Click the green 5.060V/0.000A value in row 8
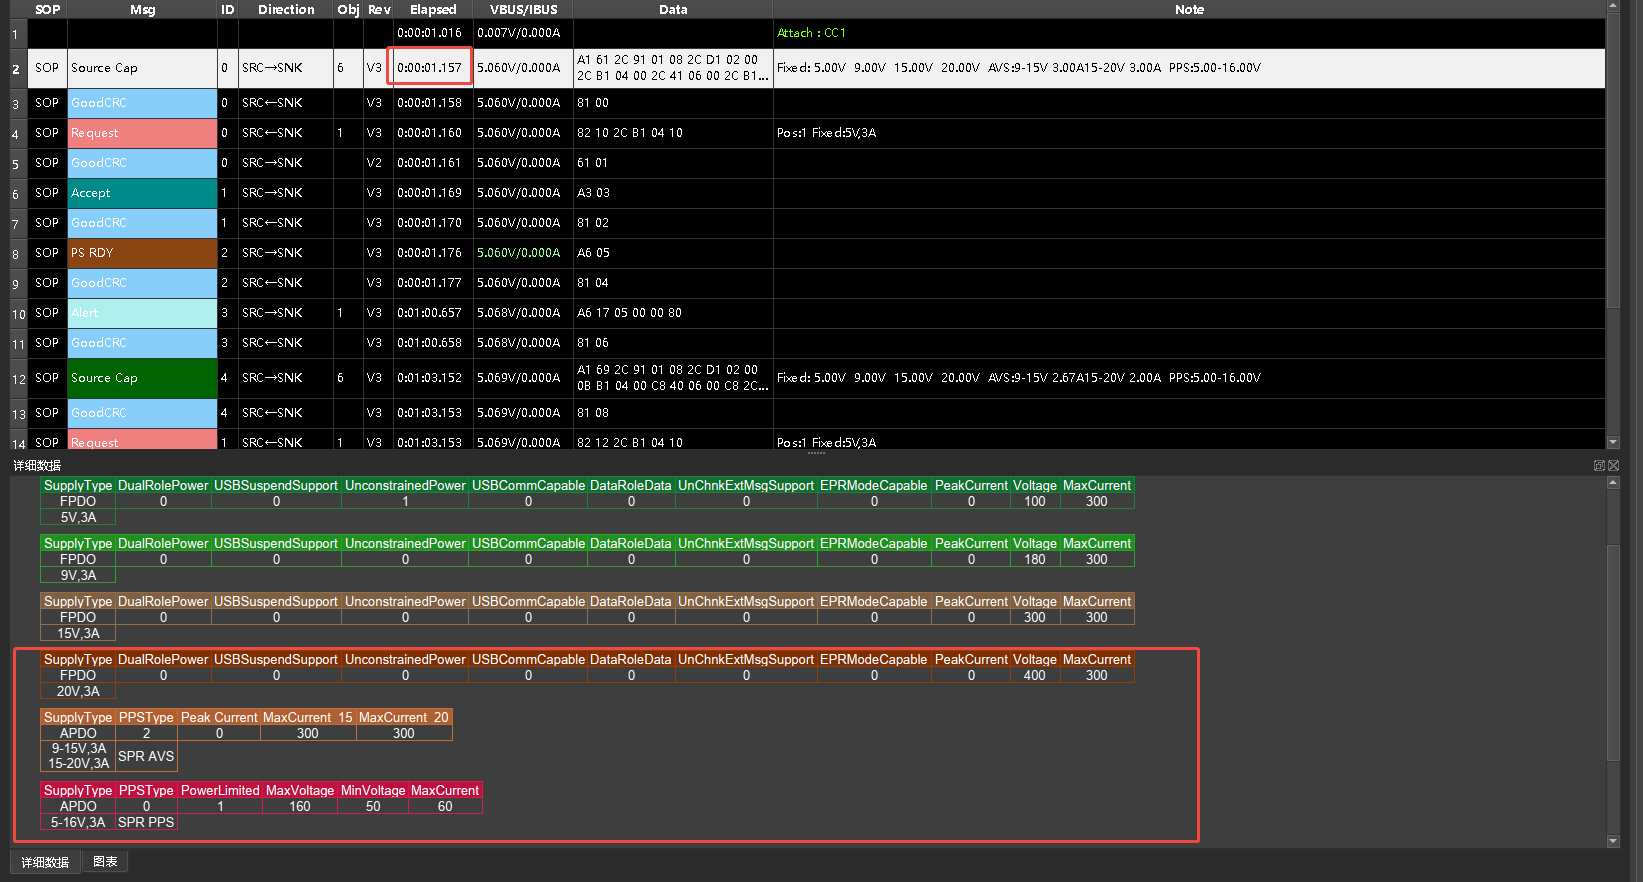1643x882 pixels. pyautogui.click(x=518, y=253)
